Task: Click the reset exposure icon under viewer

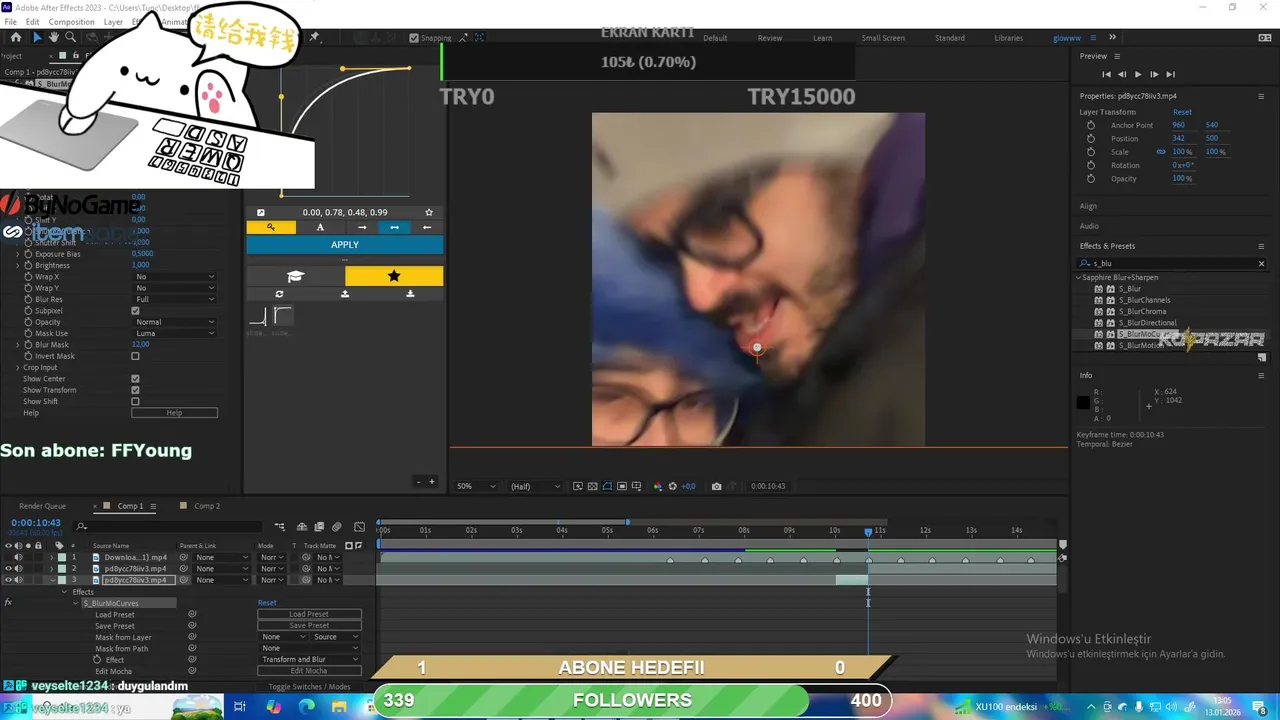Action: click(x=672, y=486)
